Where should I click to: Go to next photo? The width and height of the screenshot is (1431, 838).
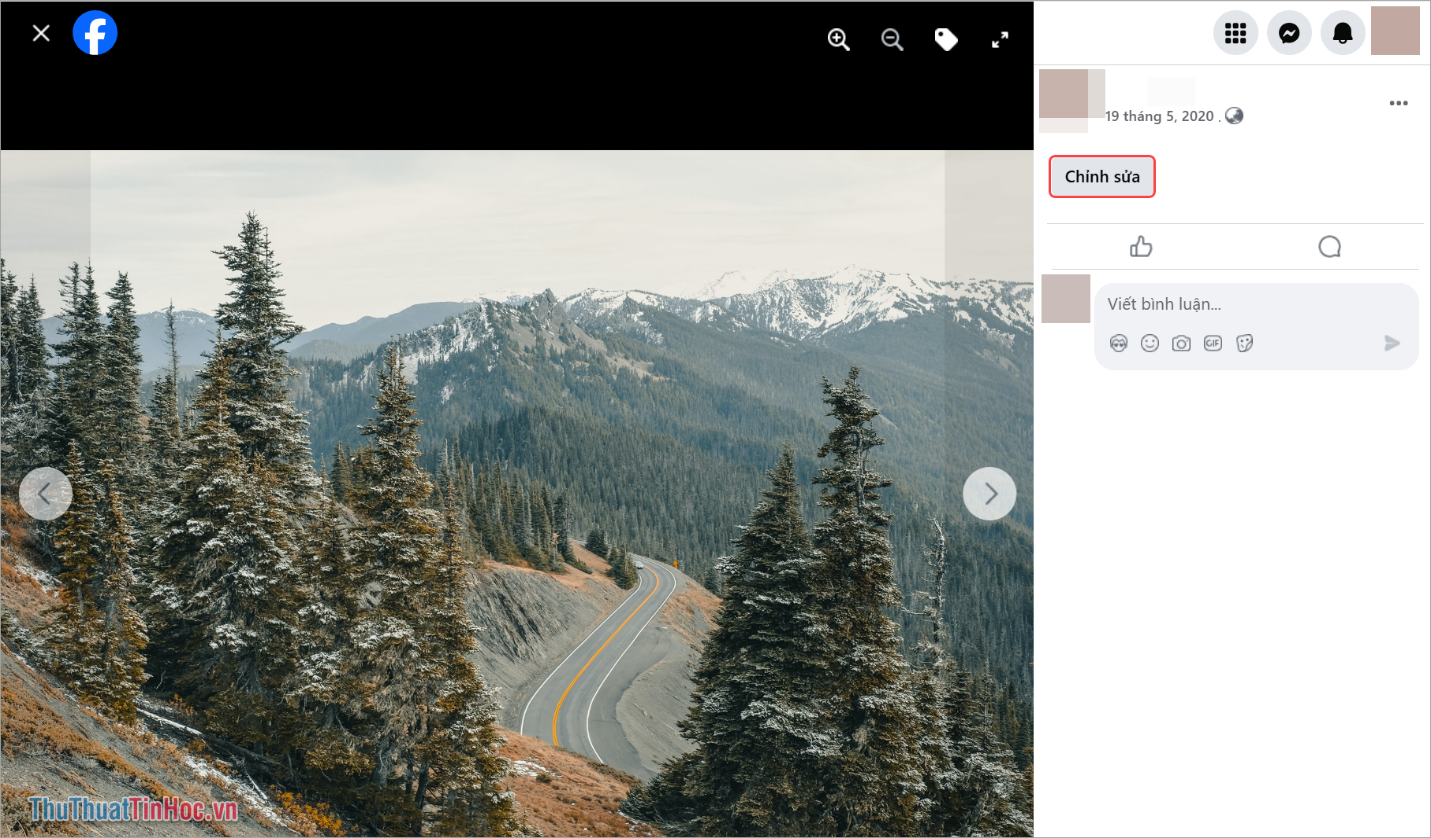point(989,493)
